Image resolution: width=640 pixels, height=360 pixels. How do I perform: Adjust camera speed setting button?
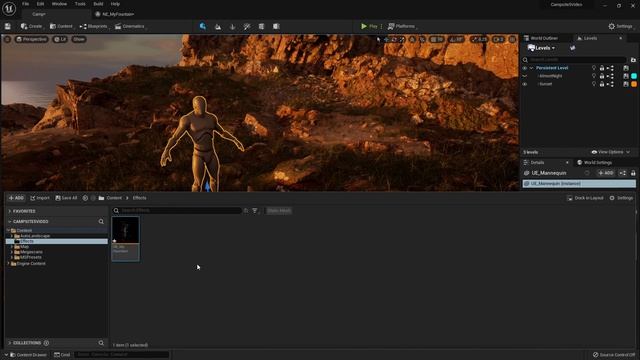pos(498,40)
